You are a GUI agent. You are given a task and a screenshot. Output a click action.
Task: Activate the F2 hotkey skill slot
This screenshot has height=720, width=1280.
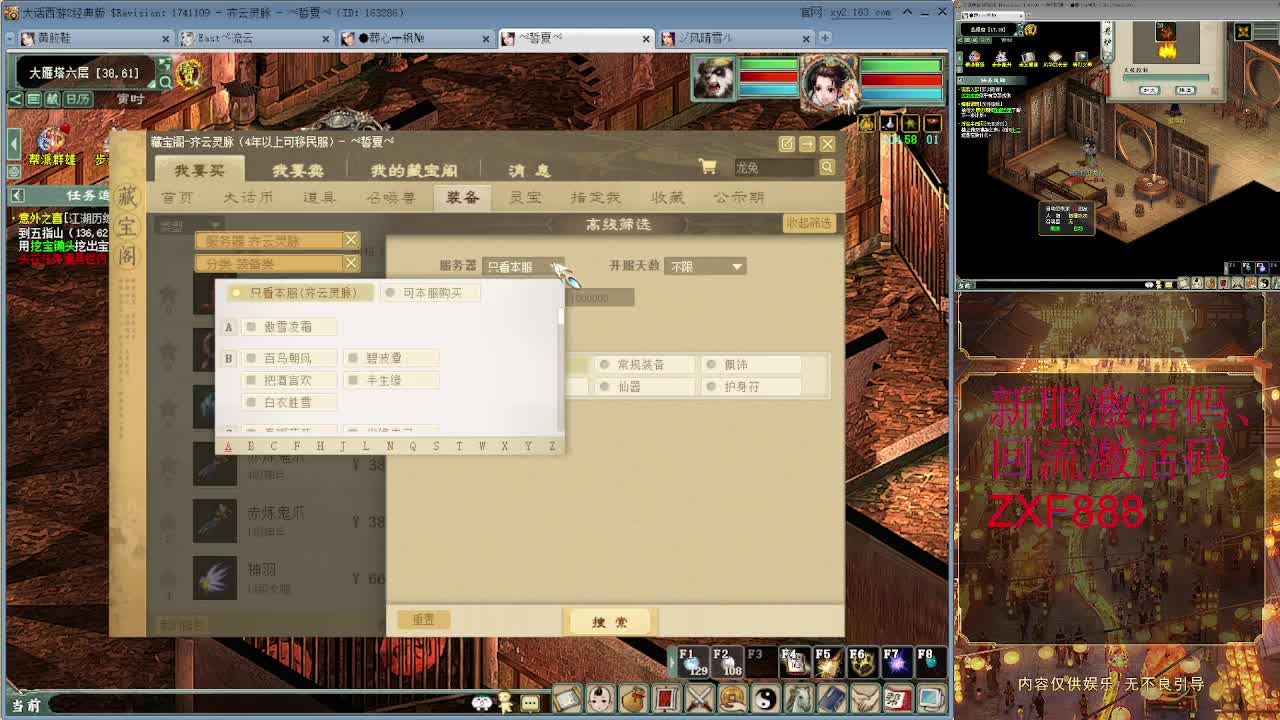click(x=726, y=661)
